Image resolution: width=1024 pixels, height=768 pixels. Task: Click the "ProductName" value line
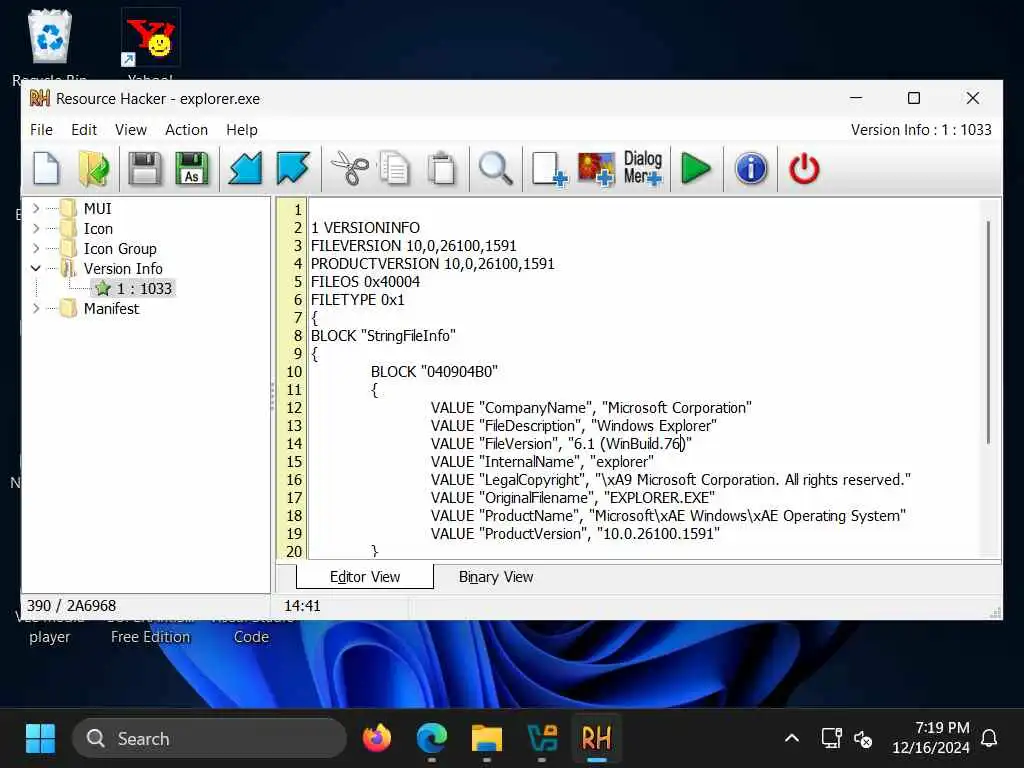tap(668, 516)
